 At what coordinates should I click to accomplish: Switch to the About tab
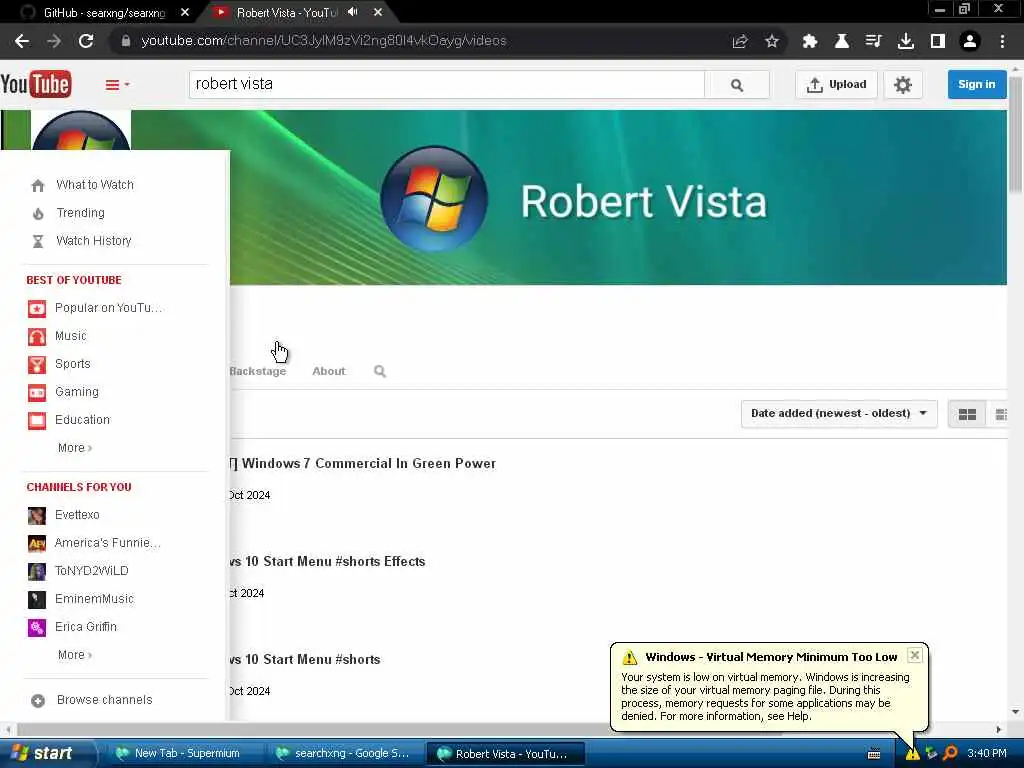[328, 371]
